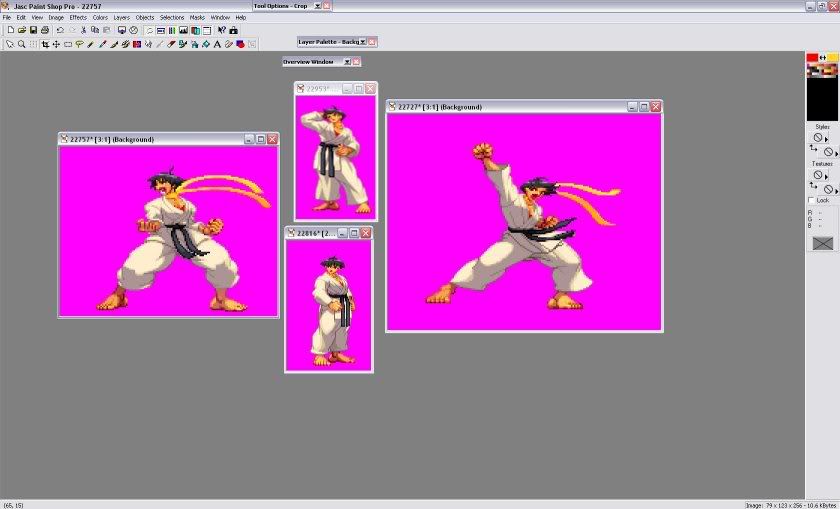Image resolution: width=840 pixels, height=509 pixels.
Task: Select the Color Replacer tool
Action: (137, 44)
